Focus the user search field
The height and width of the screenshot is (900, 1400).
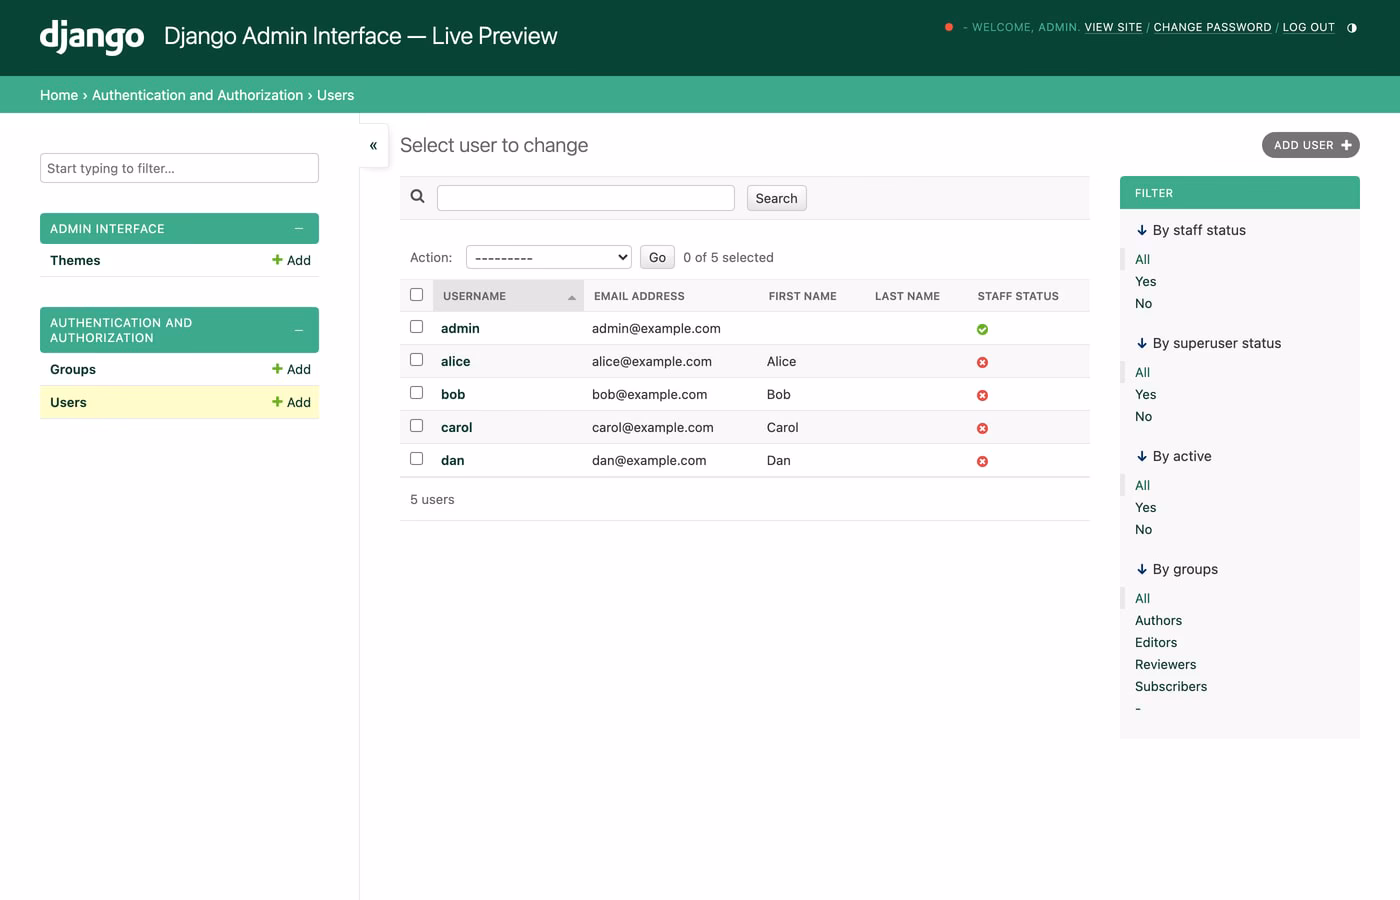point(585,198)
